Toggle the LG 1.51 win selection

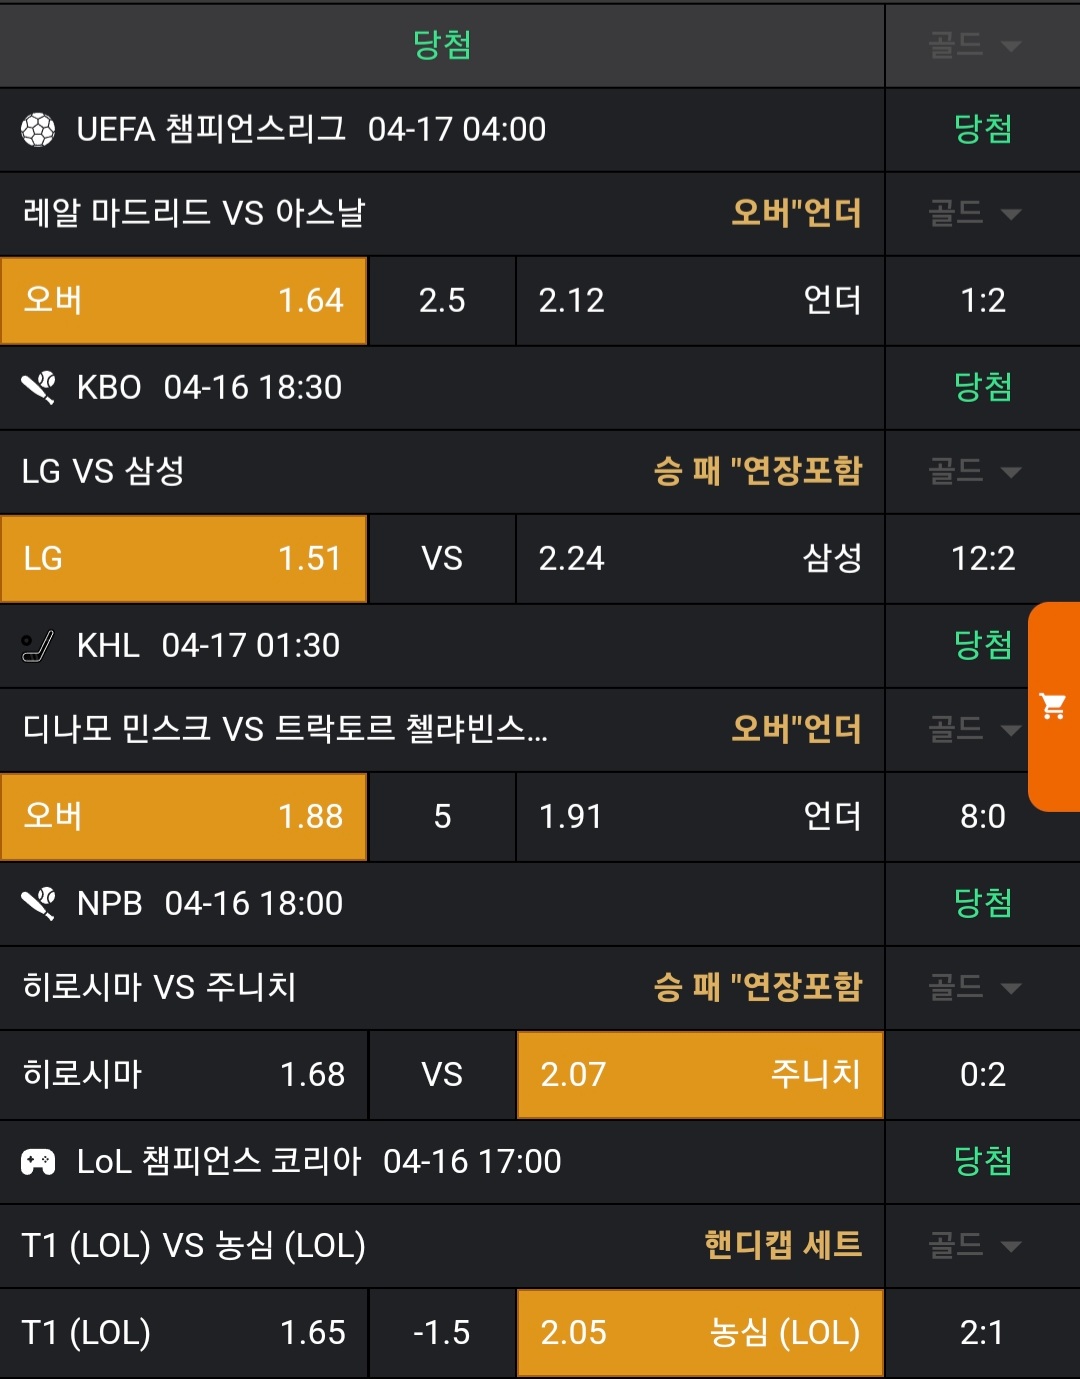pos(184,559)
